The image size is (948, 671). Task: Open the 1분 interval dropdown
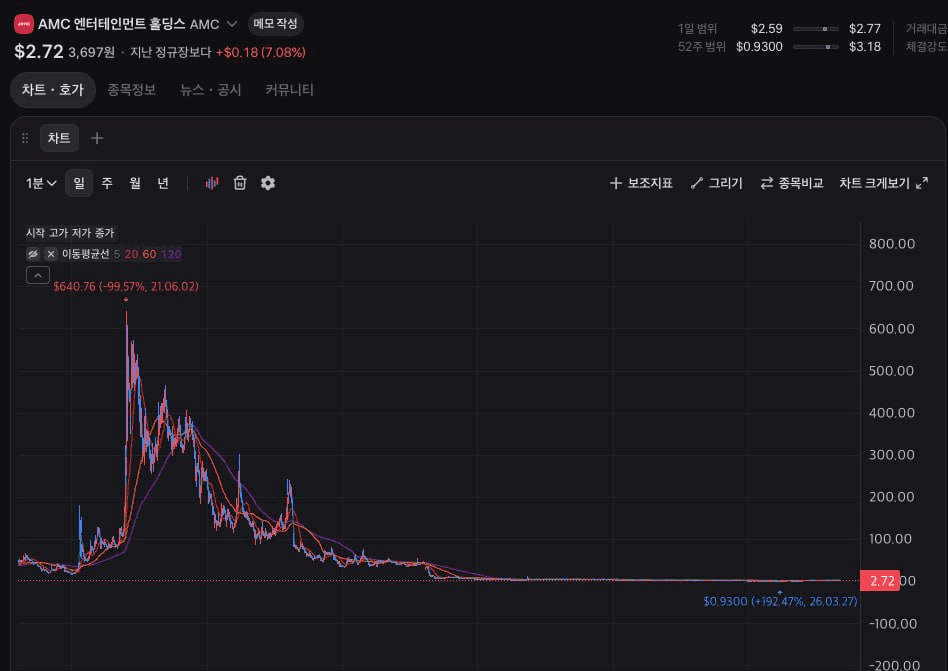41,183
